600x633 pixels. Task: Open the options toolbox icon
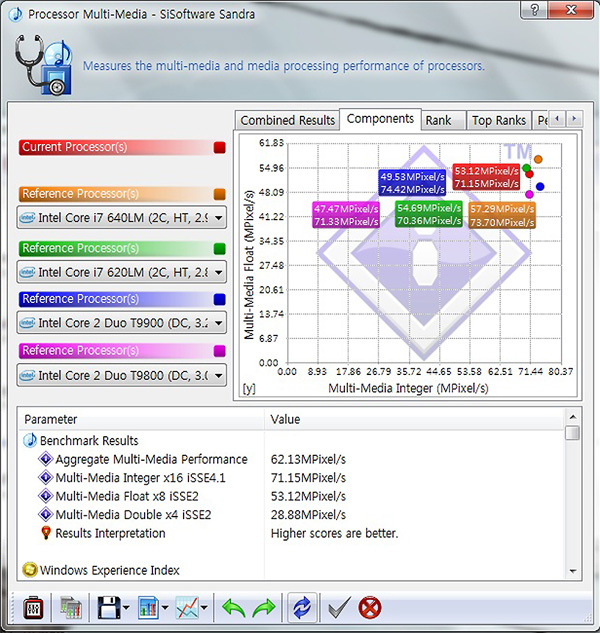[33, 608]
